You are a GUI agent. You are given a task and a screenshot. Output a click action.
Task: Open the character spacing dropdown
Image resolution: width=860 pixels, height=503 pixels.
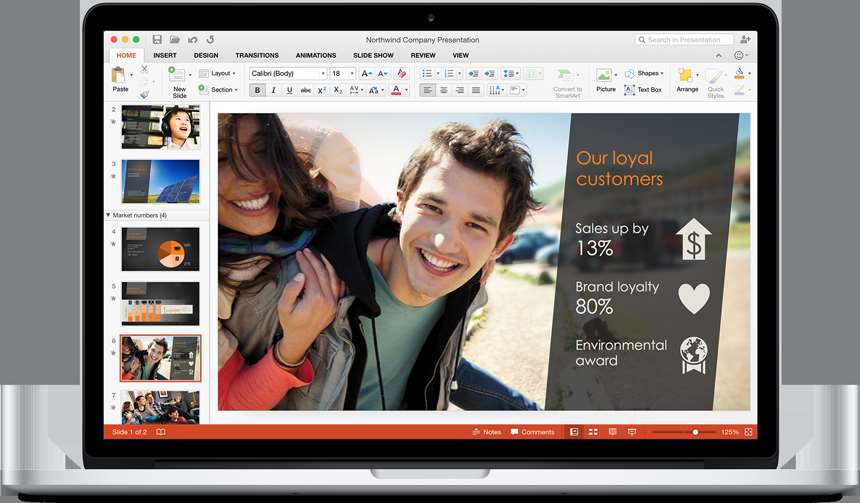point(356,91)
